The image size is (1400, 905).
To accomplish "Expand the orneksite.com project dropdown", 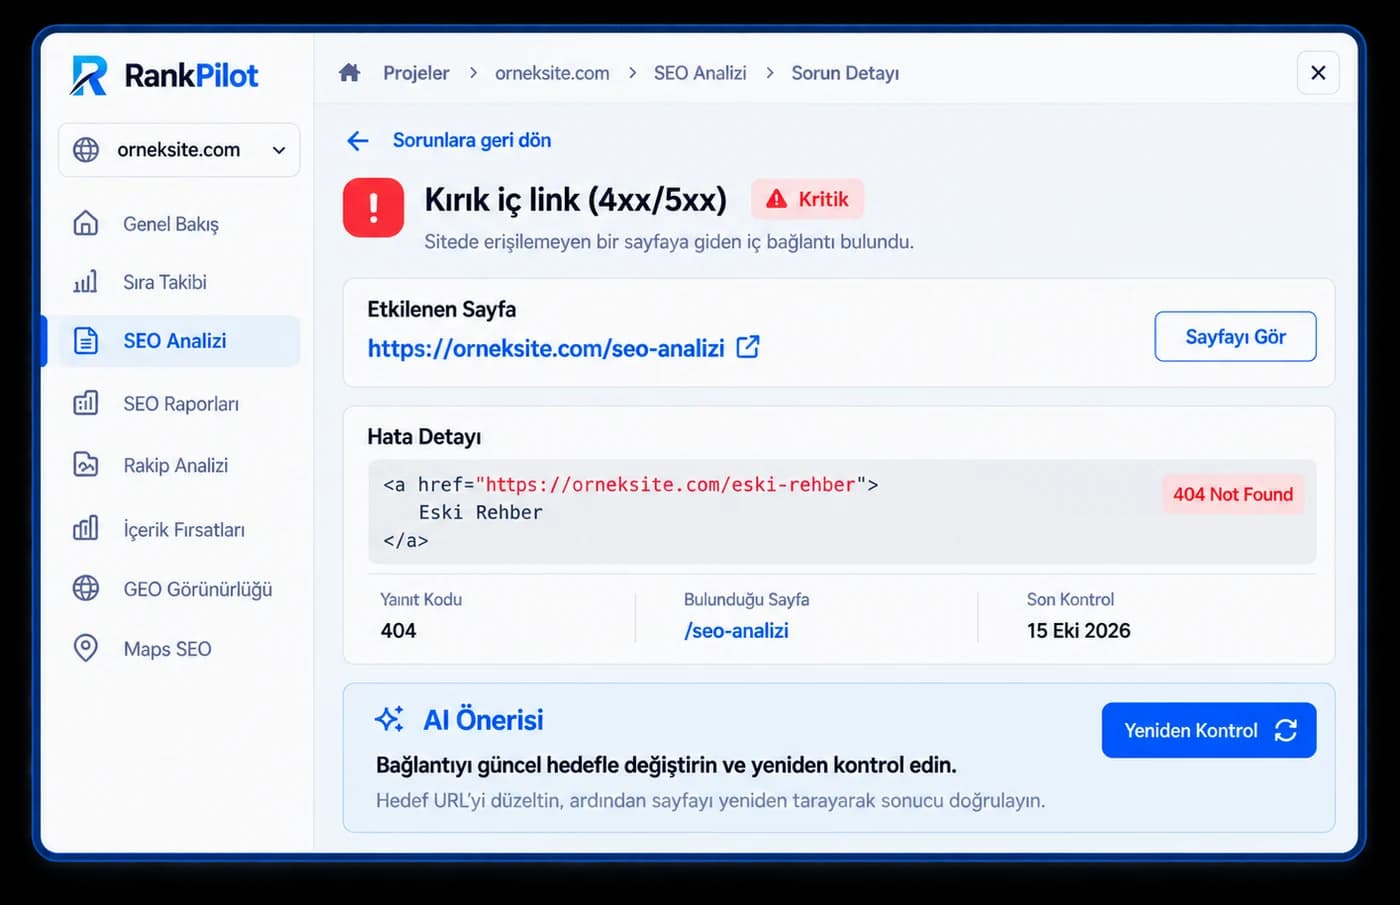I will point(179,150).
